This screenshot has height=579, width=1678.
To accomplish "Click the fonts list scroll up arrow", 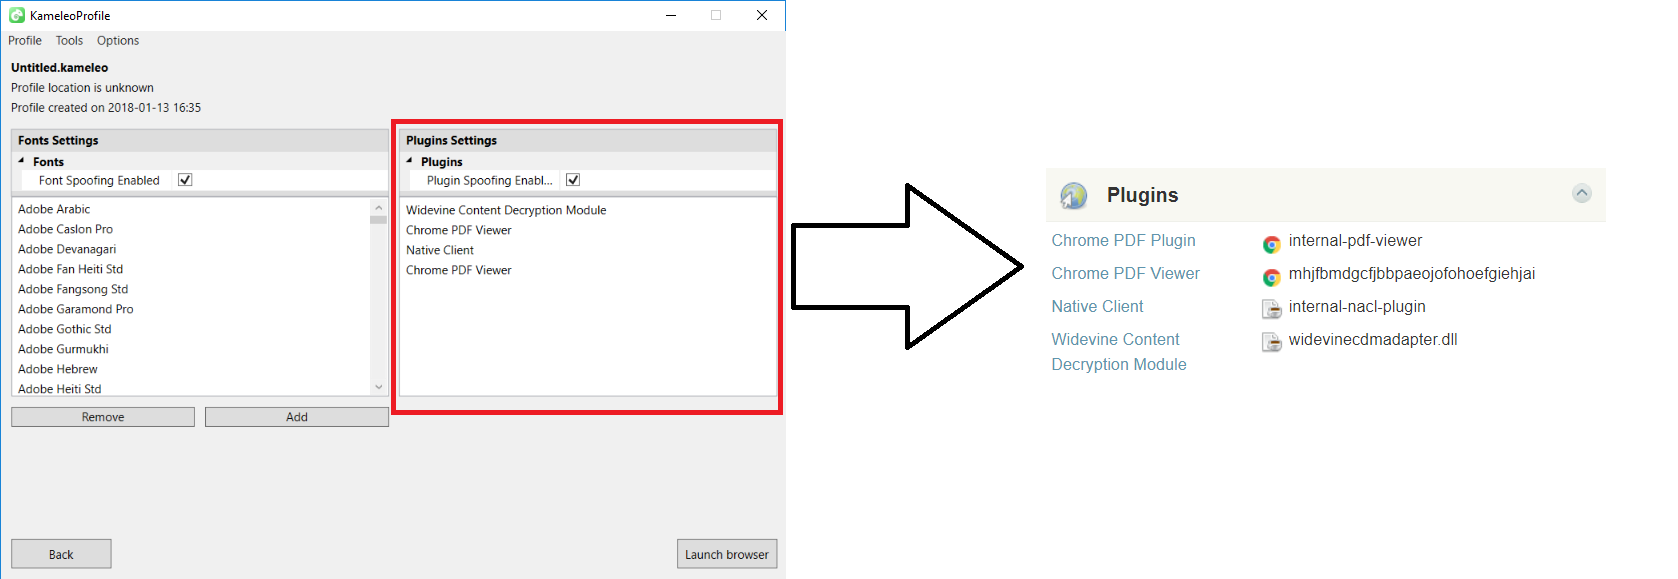I will click(x=378, y=208).
